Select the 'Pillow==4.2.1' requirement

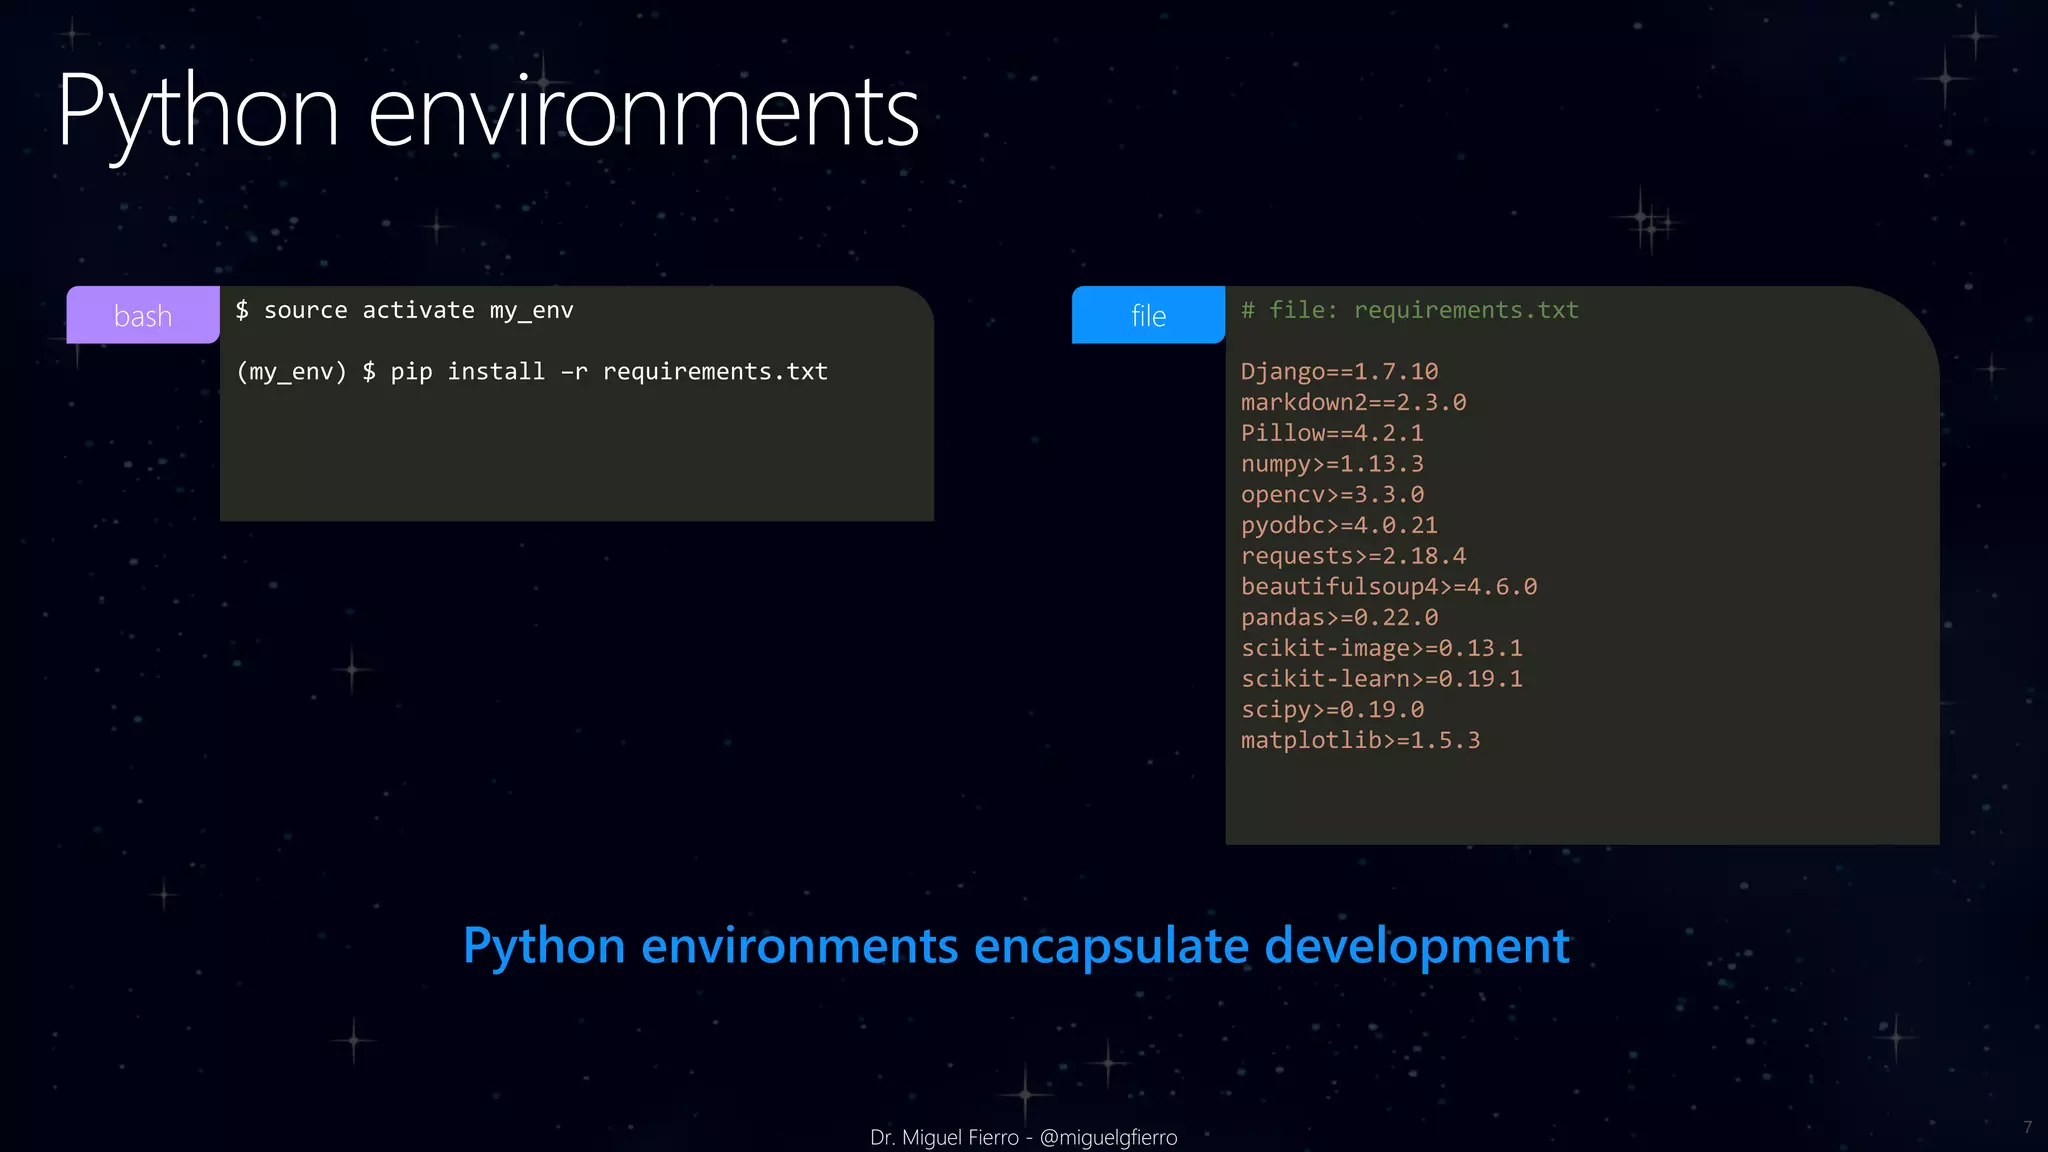coord(1333,434)
